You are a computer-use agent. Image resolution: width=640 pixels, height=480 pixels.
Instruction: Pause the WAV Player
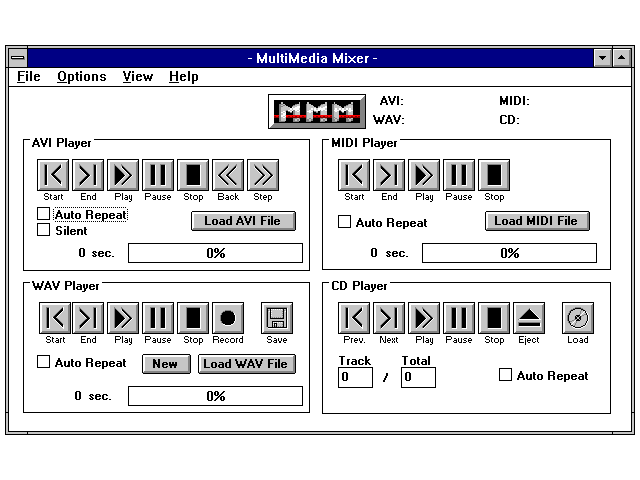pos(157,318)
